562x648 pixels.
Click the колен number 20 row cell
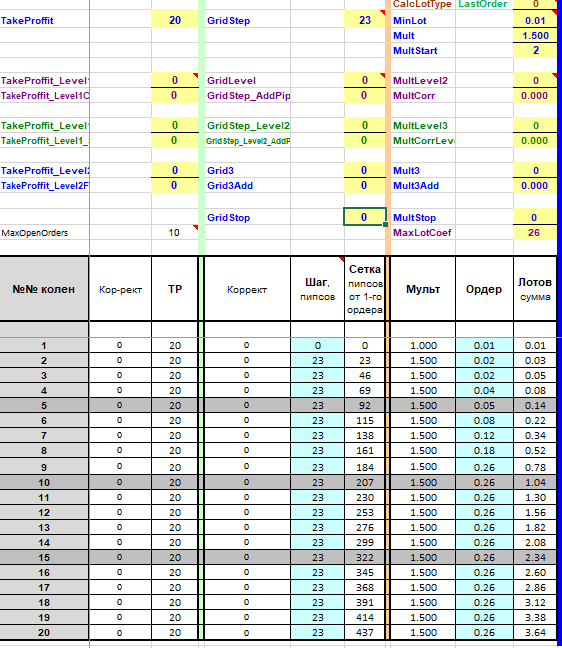click(44, 632)
